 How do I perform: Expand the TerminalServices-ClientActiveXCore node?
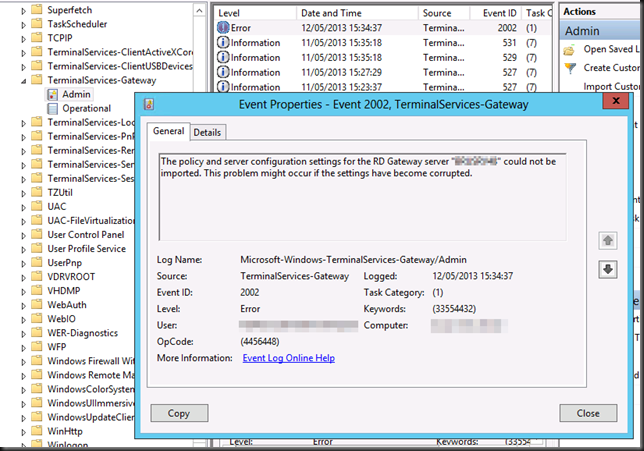click(23, 53)
